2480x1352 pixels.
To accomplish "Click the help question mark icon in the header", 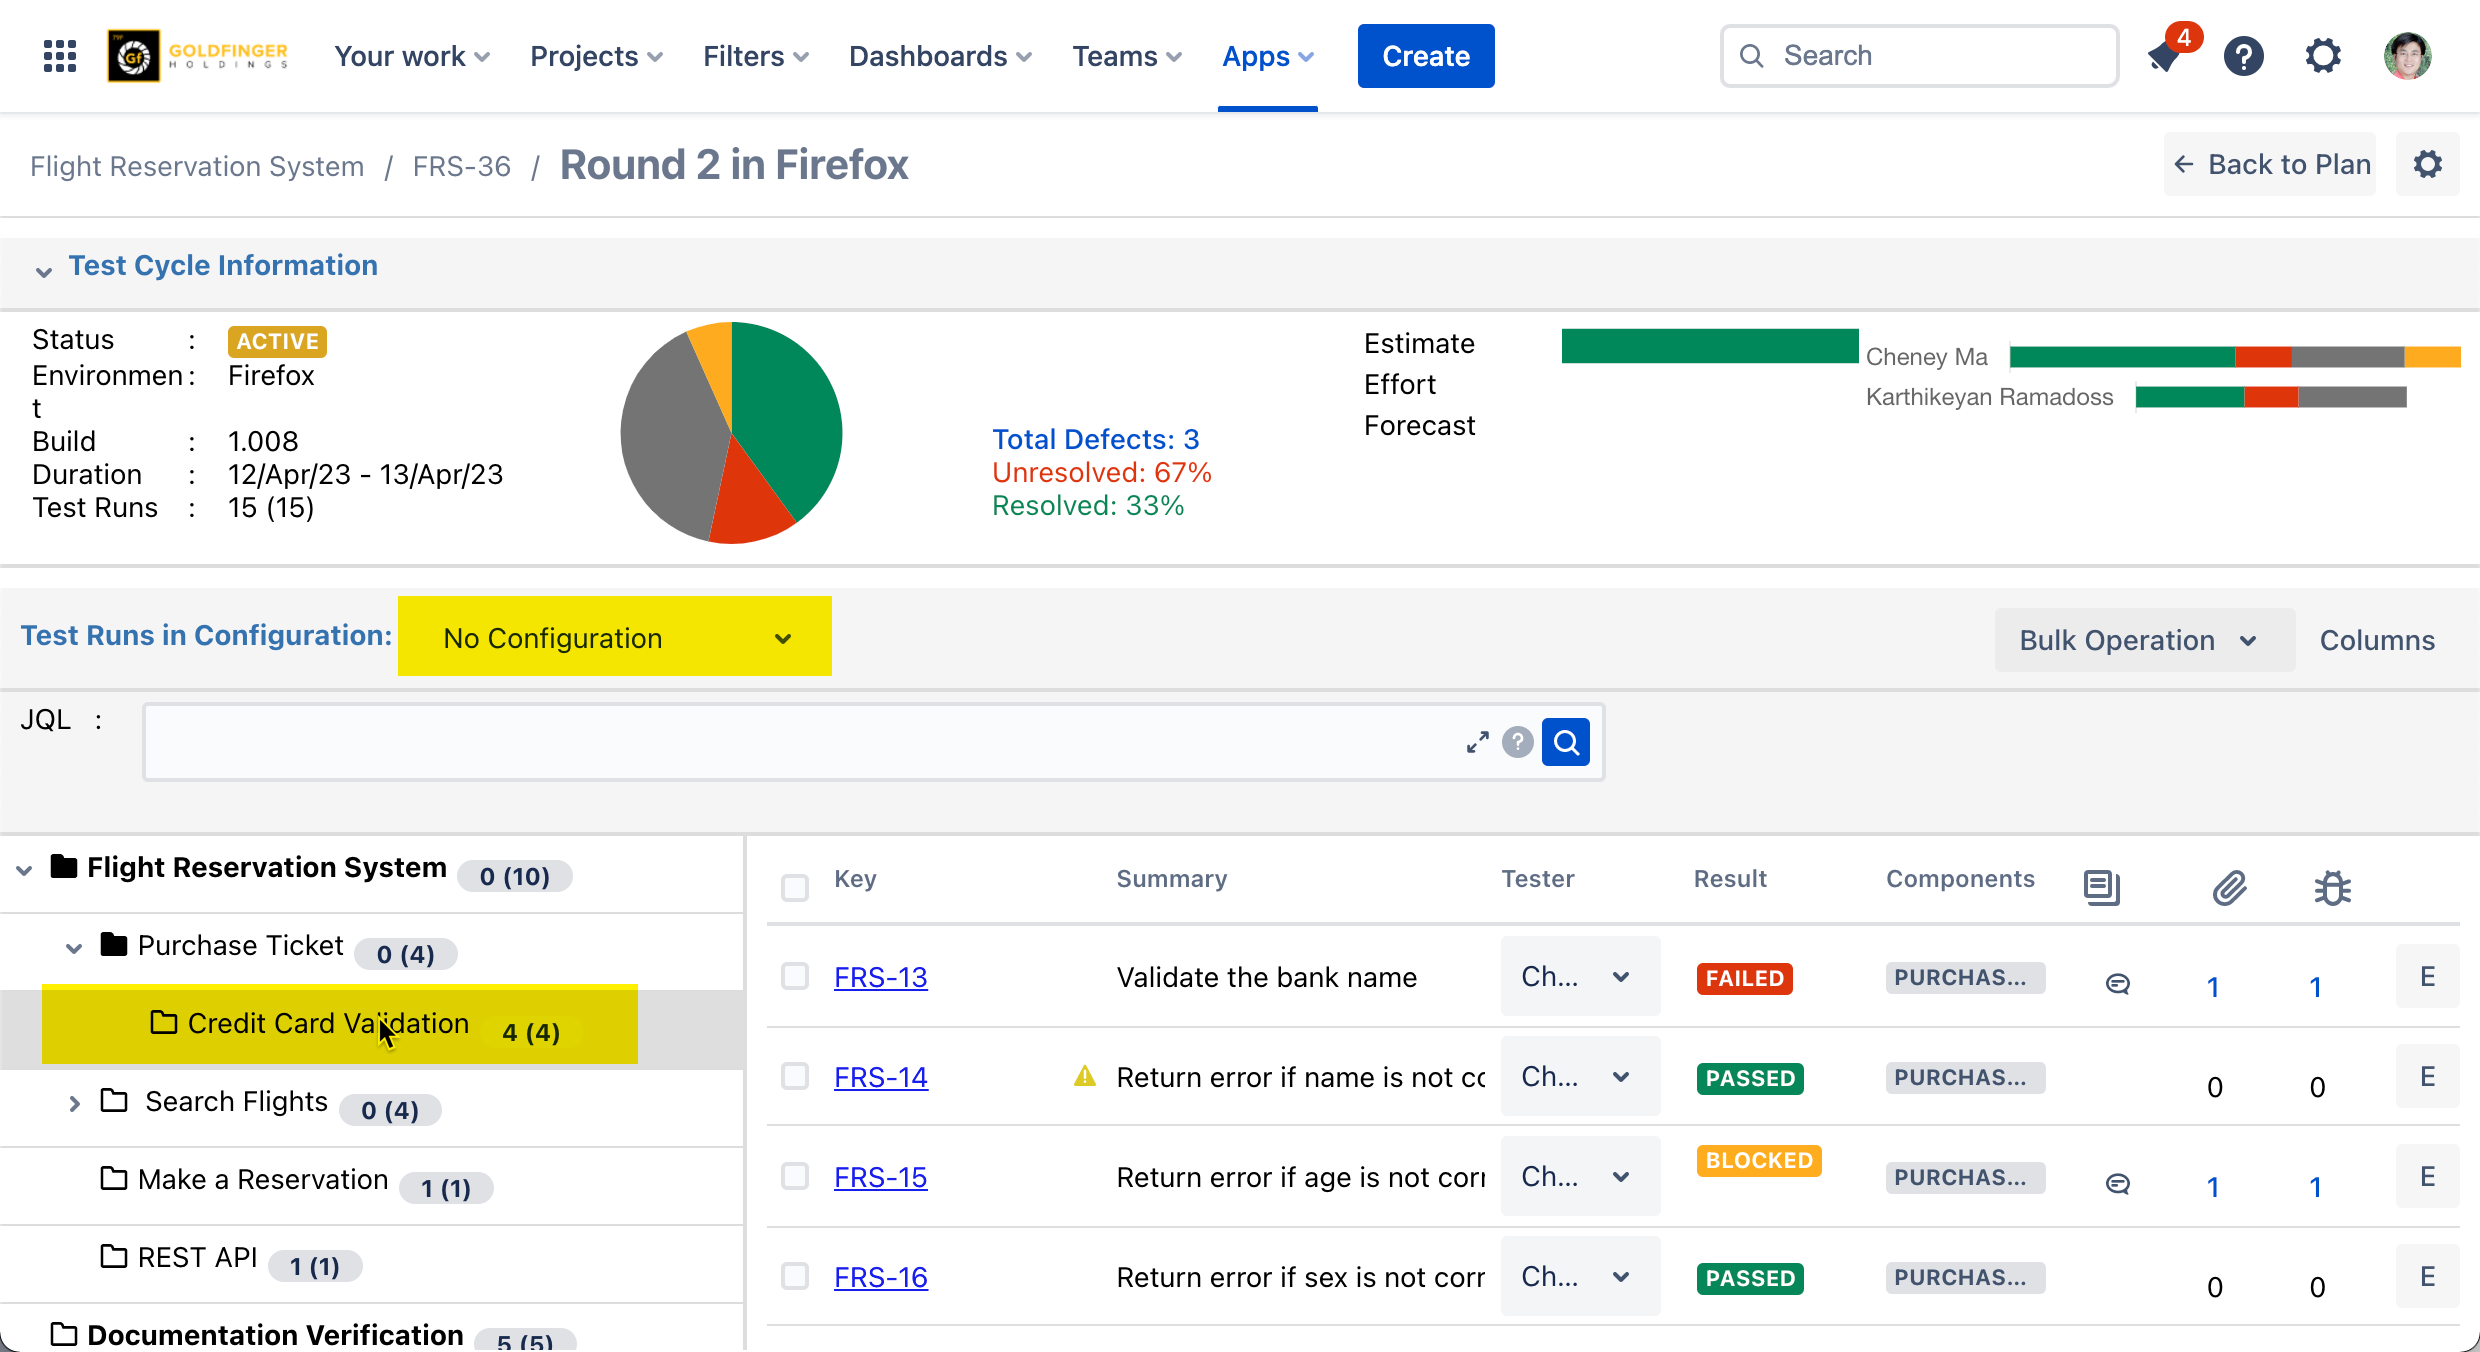I will [x=2243, y=56].
